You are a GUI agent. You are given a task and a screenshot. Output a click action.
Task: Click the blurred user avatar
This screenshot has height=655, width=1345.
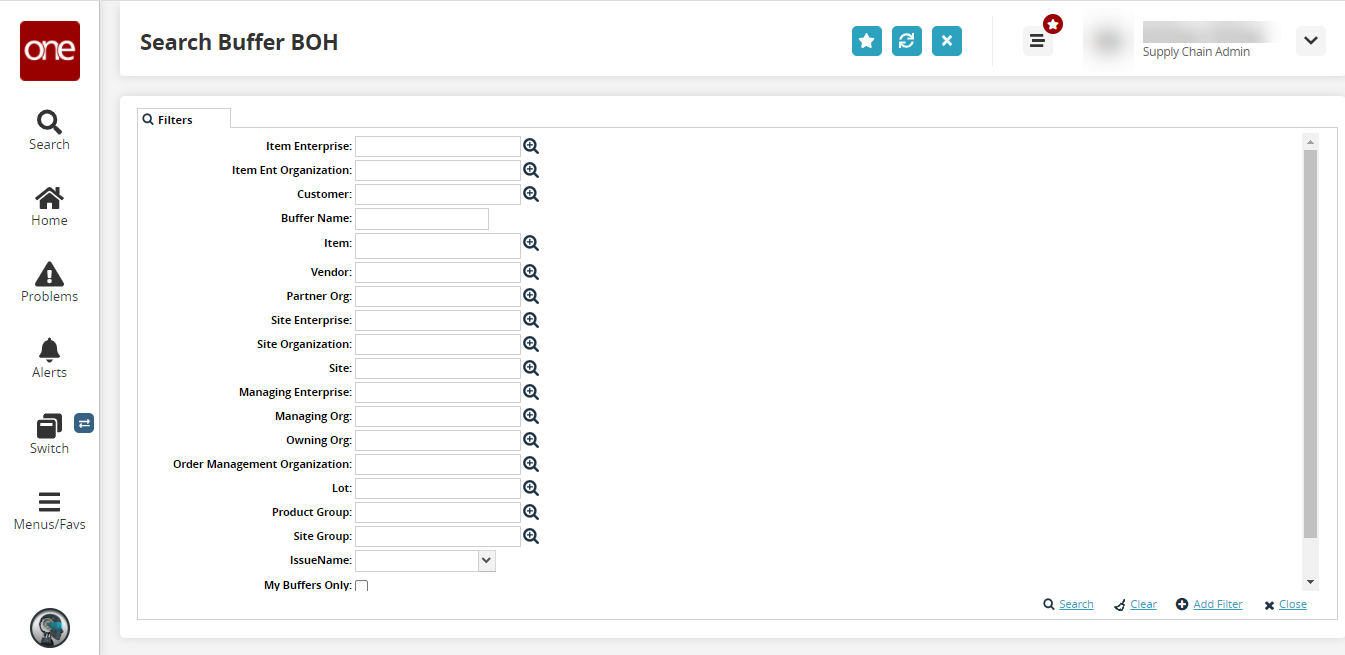[x=1106, y=41]
